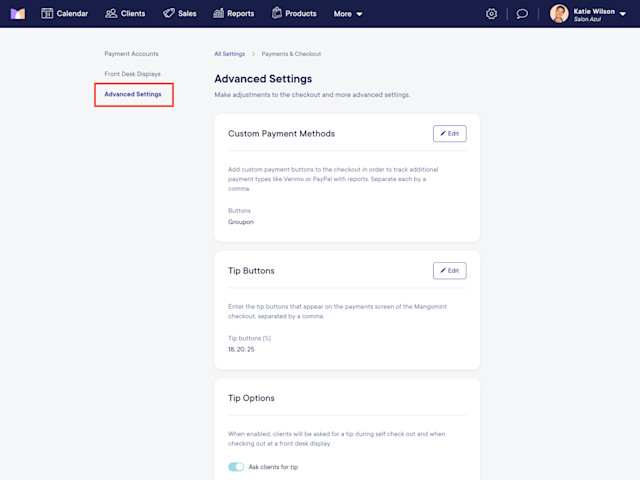This screenshot has height=480, width=640.
Task: Edit Custom Payment Methods
Action: 449,133
